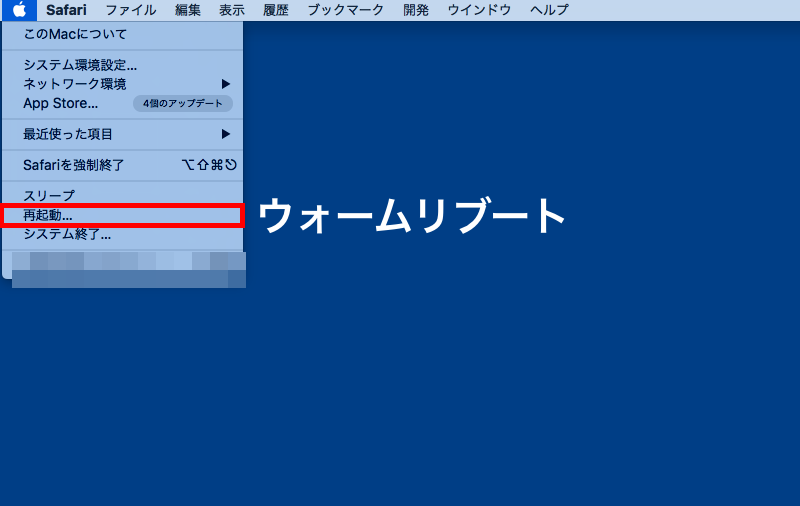Expand the ネットワーク環境 submenu arrow

pos(226,84)
